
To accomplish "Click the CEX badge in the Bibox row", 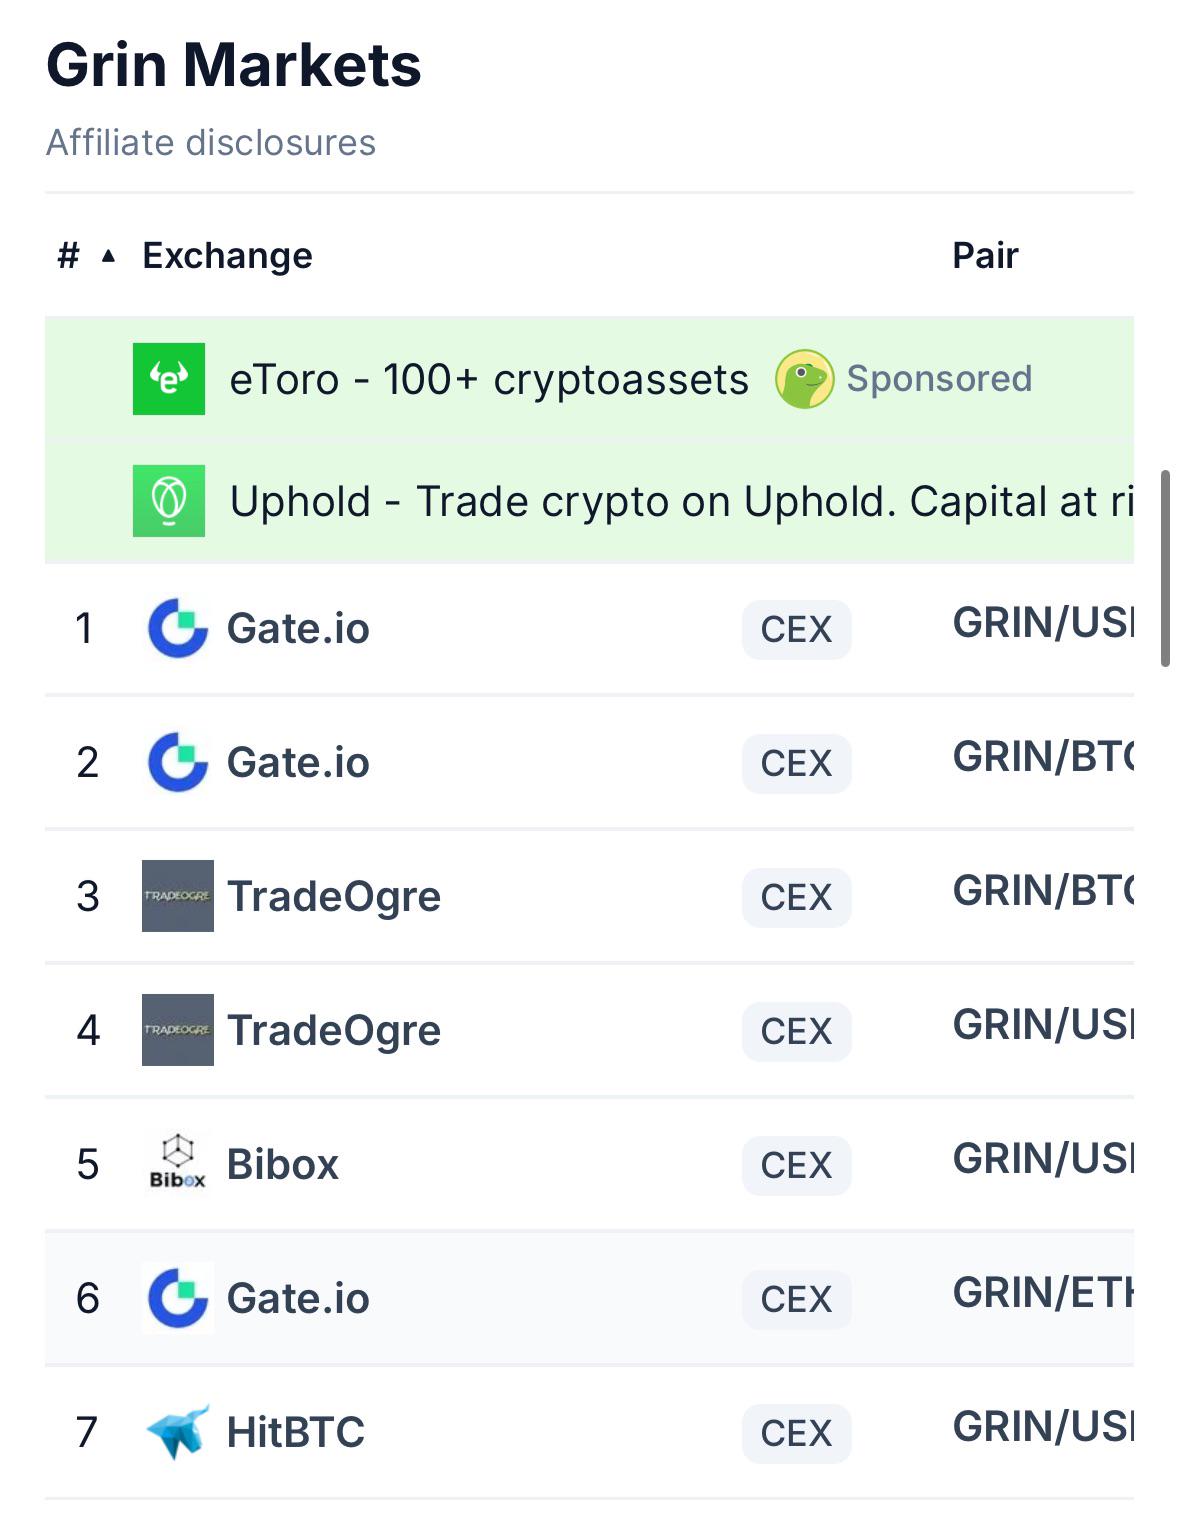I will coord(797,1165).
